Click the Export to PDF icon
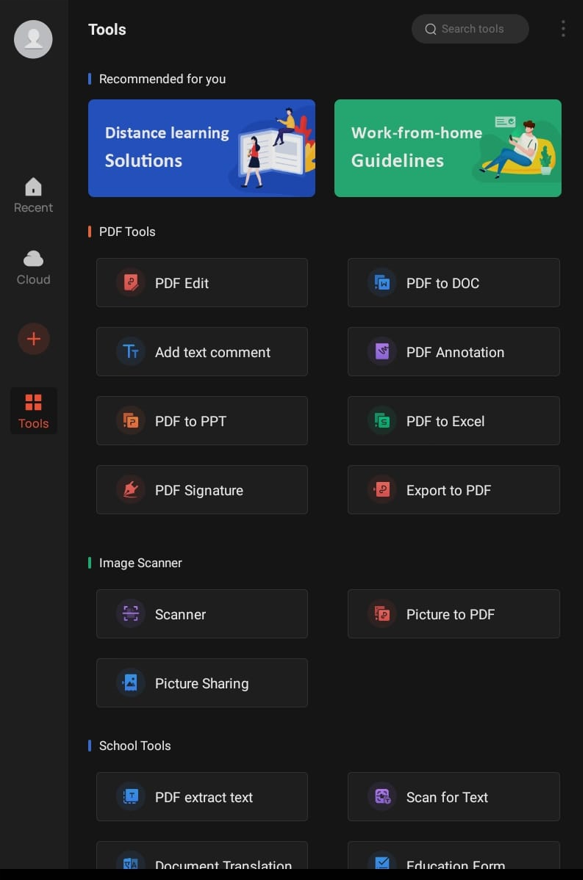 [382, 489]
